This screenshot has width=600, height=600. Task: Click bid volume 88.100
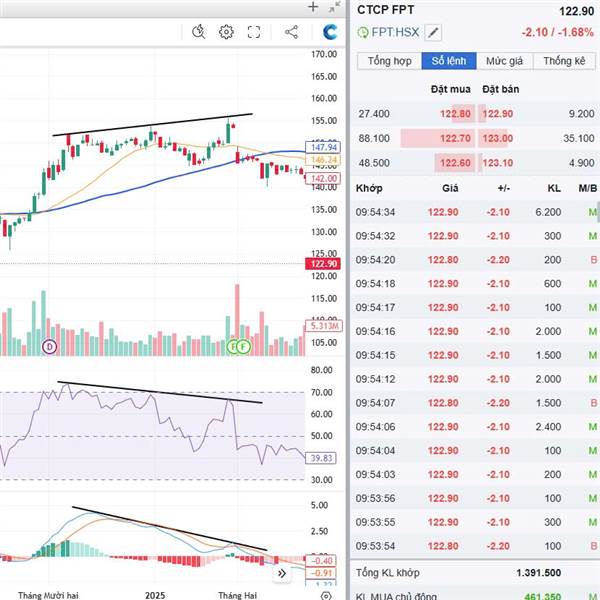coord(374,138)
